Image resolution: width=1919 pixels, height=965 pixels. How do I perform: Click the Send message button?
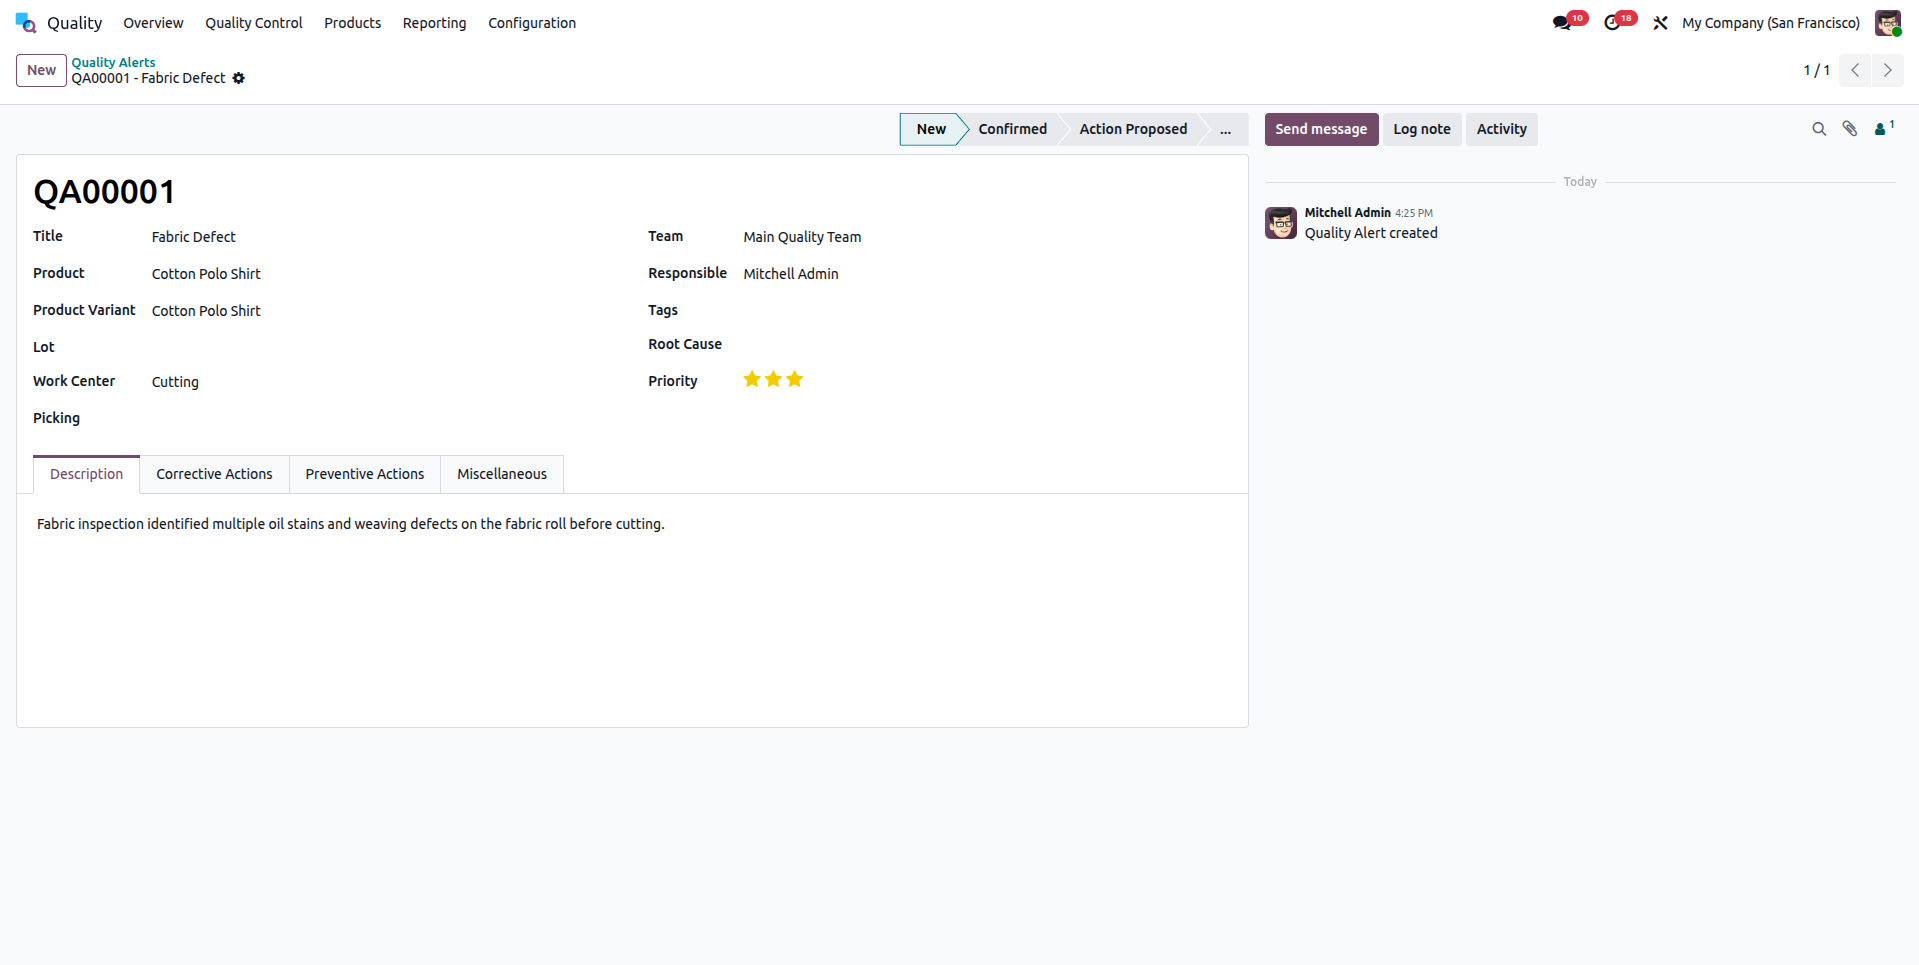[x=1321, y=129]
